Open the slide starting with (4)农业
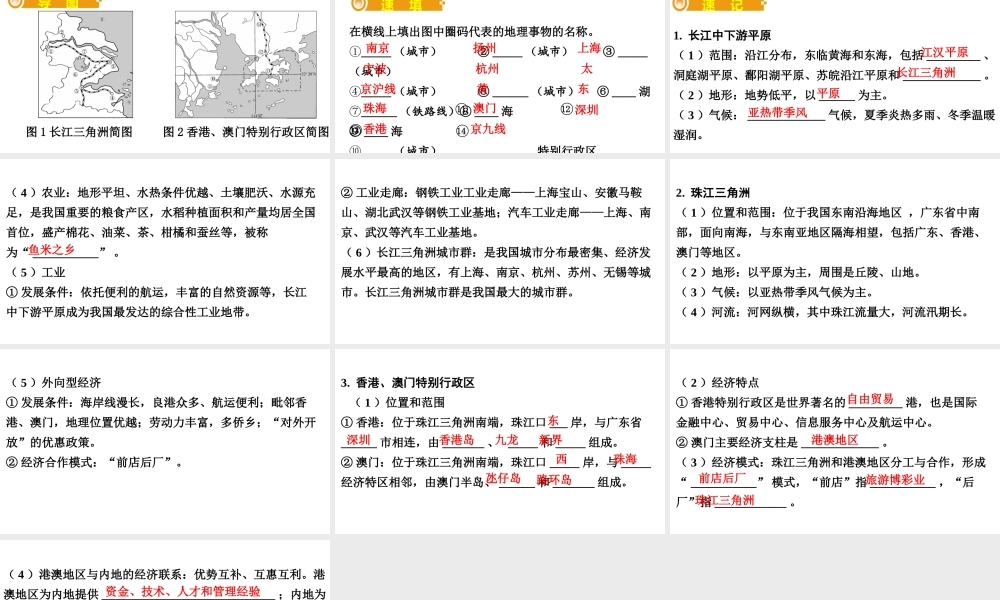 coord(165,251)
